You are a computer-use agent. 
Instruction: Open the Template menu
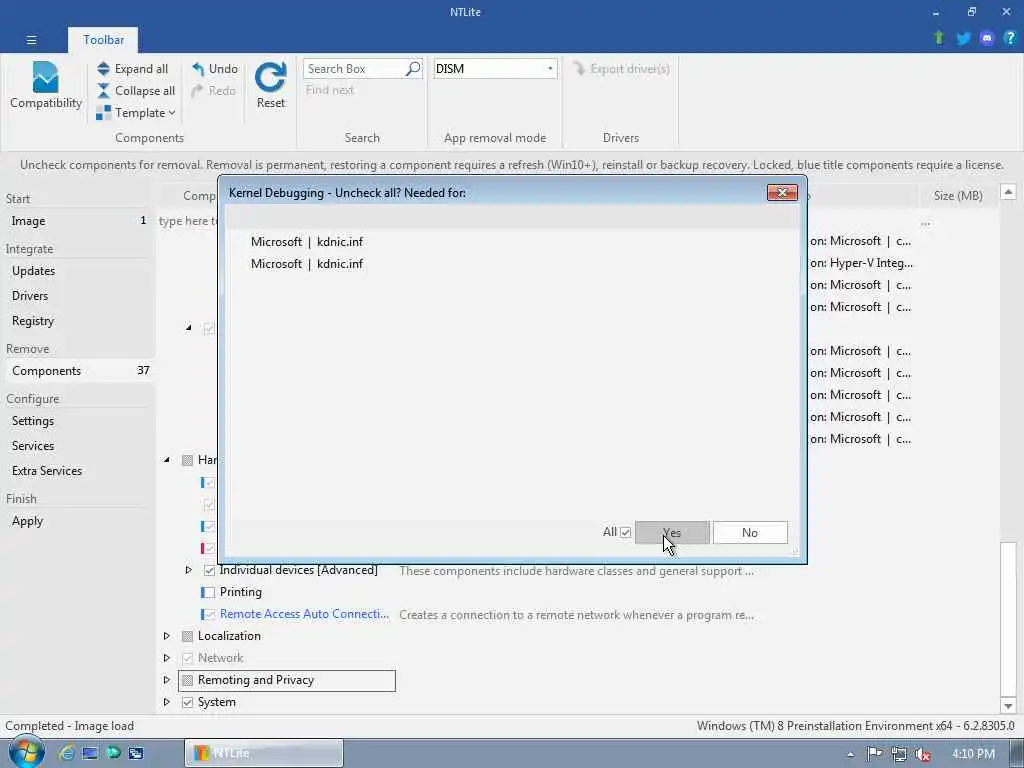pos(136,113)
